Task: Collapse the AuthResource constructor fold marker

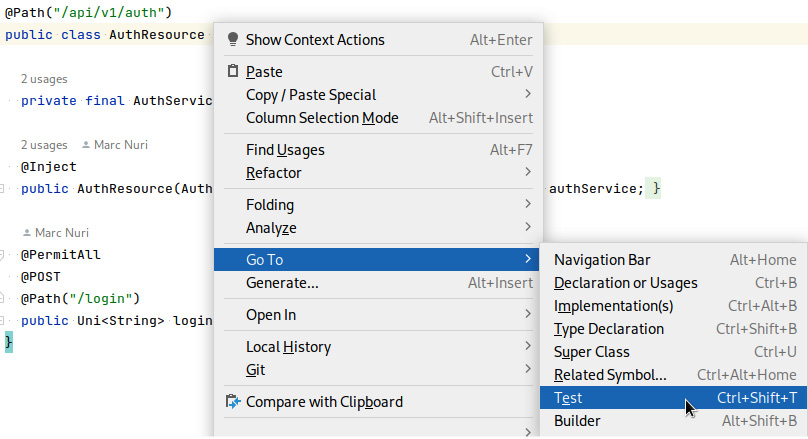Action: pos(2,189)
